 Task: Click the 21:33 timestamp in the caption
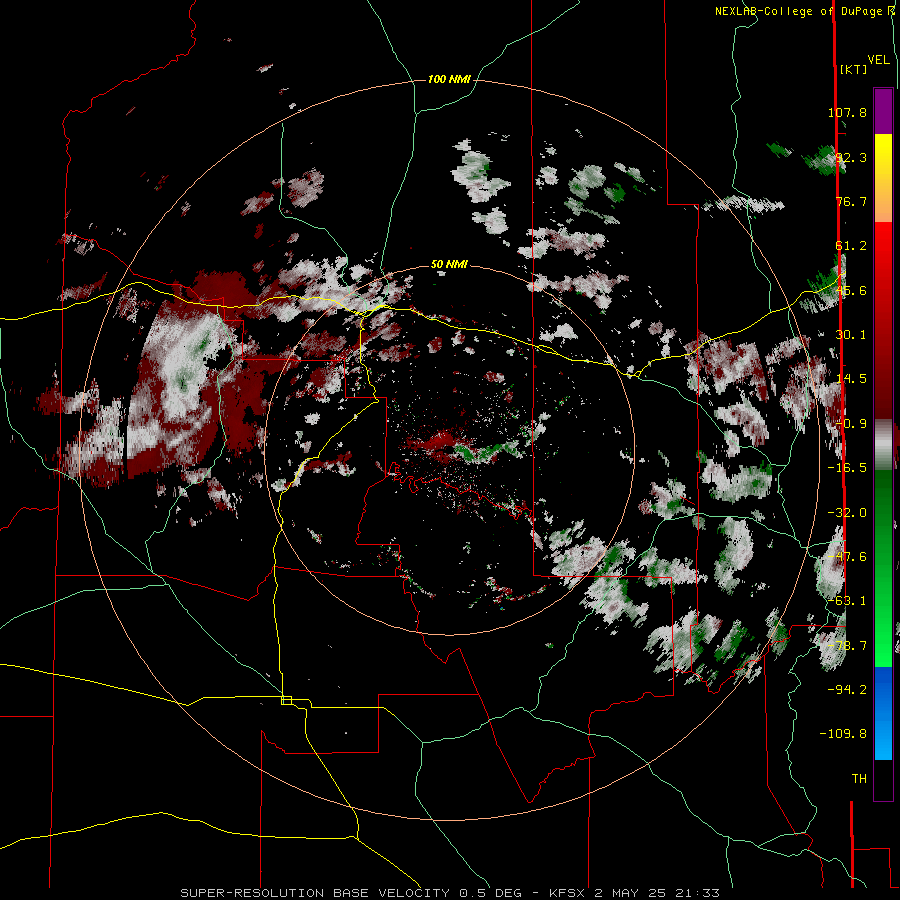click(x=696, y=893)
